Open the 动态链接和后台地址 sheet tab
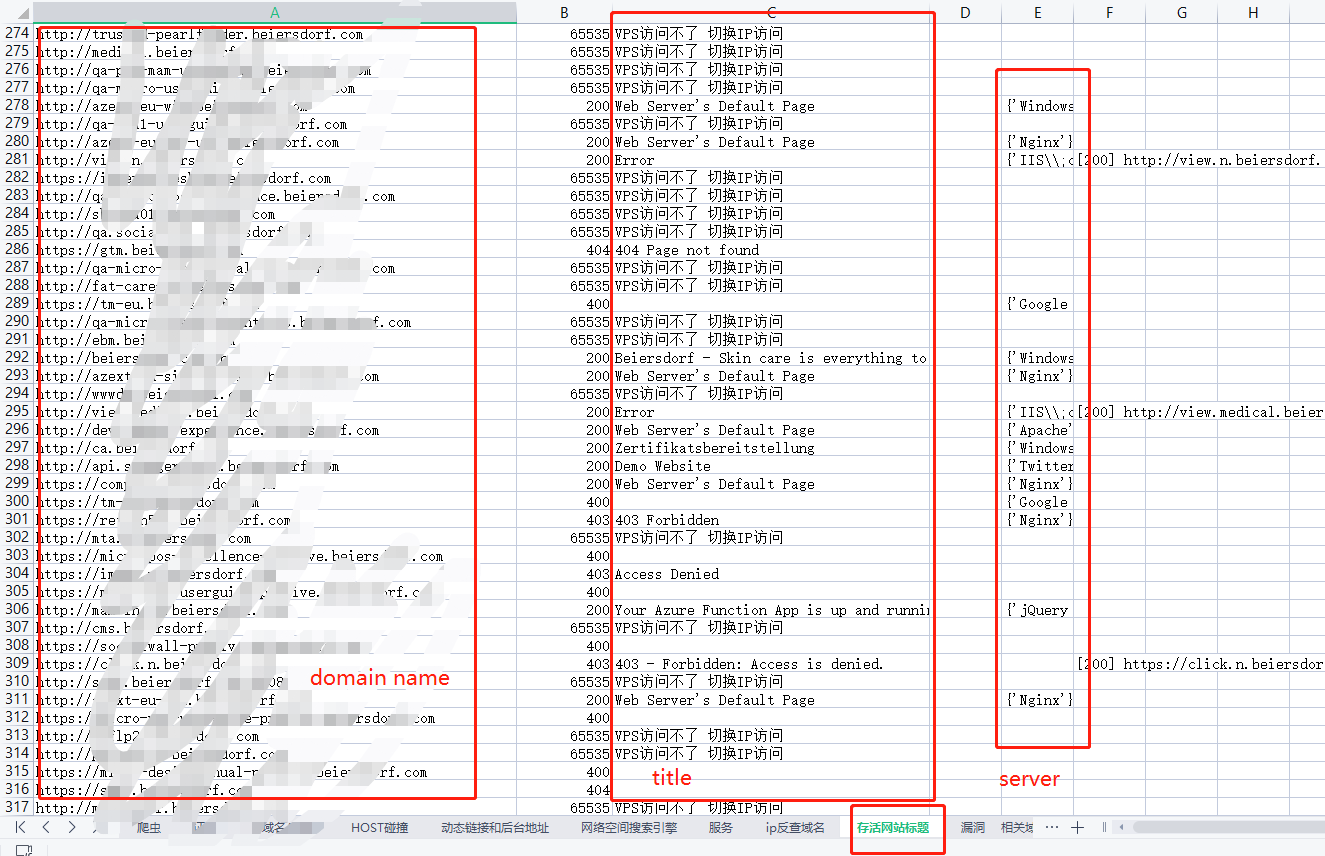The image size is (1325, 856). [495, 828]
